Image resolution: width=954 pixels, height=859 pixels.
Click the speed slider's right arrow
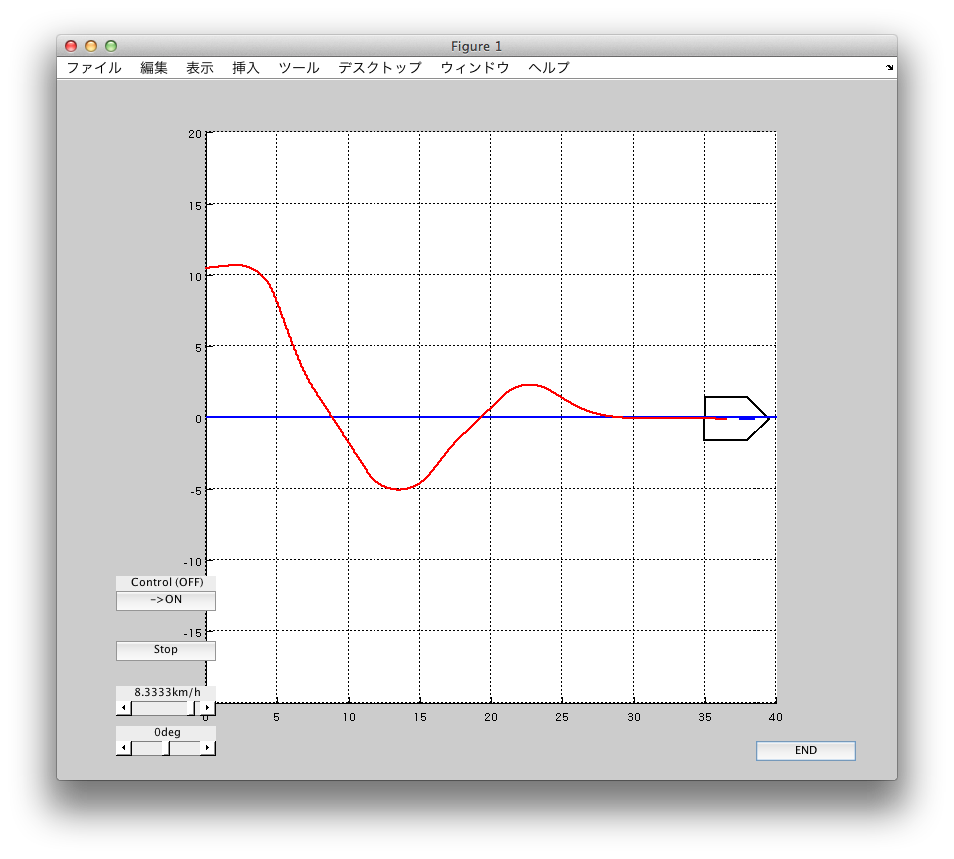[208, 708]
